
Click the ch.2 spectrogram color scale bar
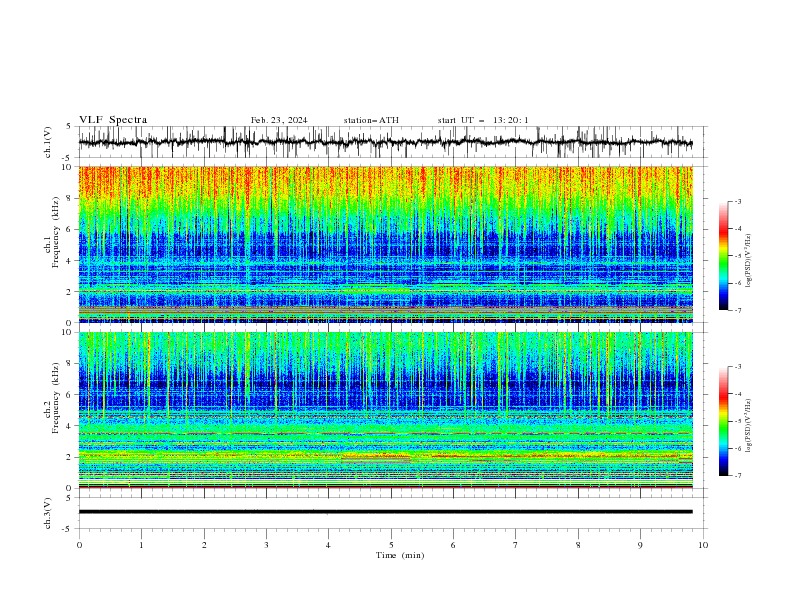(724, 421)
